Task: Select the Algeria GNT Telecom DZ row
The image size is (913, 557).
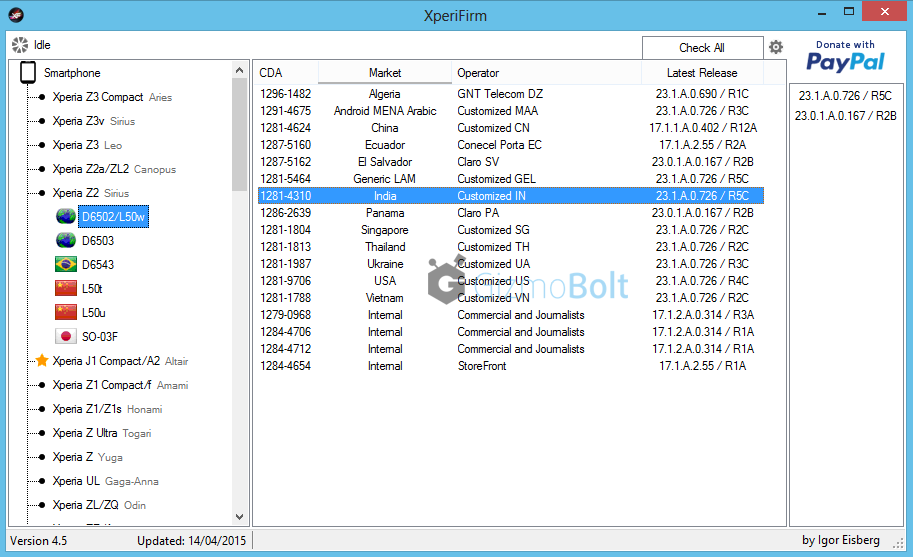Action: coord(511,94)
